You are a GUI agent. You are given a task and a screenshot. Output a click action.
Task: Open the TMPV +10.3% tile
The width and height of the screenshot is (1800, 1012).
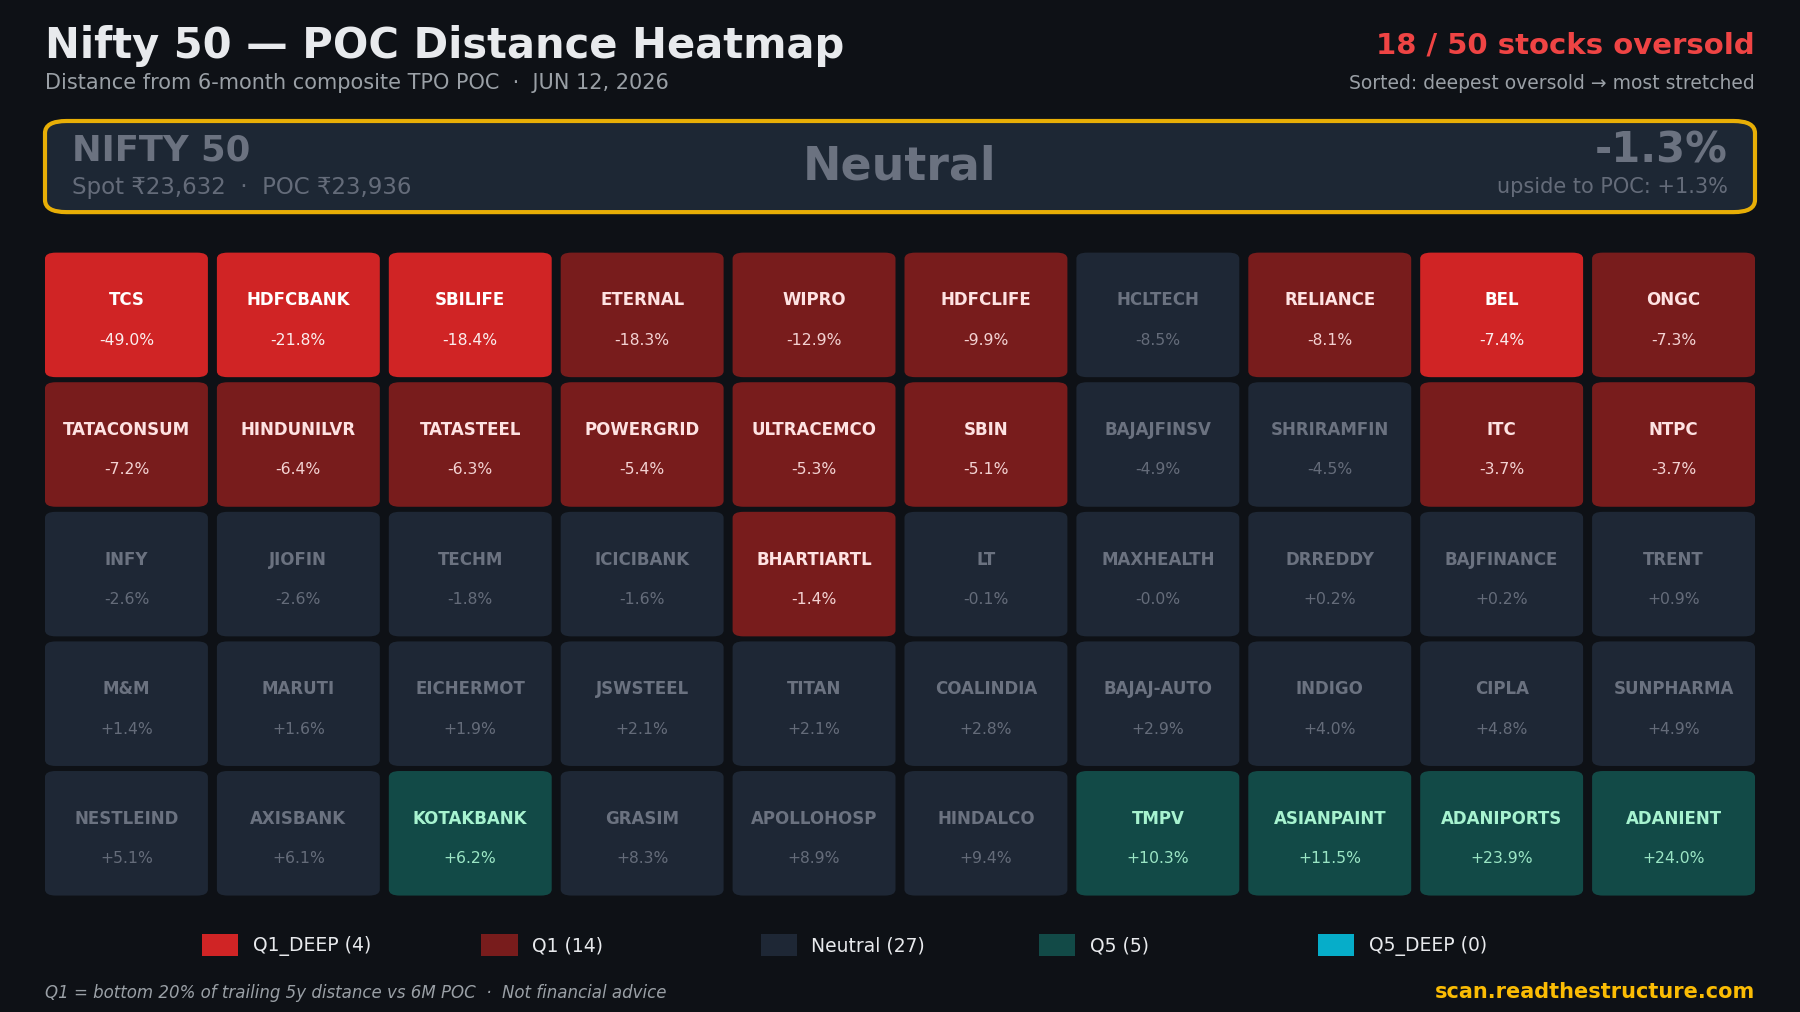(1158, 833)
